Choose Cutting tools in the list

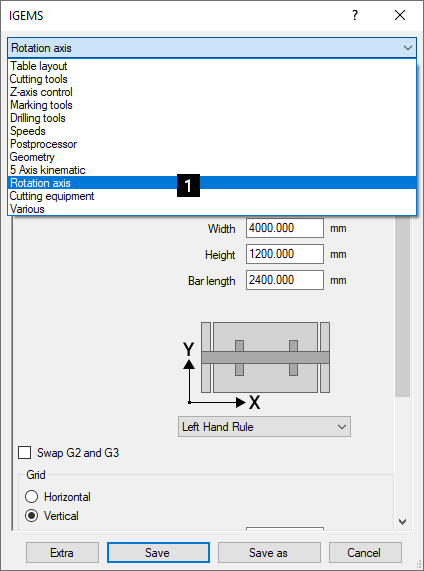coord(212,79)
